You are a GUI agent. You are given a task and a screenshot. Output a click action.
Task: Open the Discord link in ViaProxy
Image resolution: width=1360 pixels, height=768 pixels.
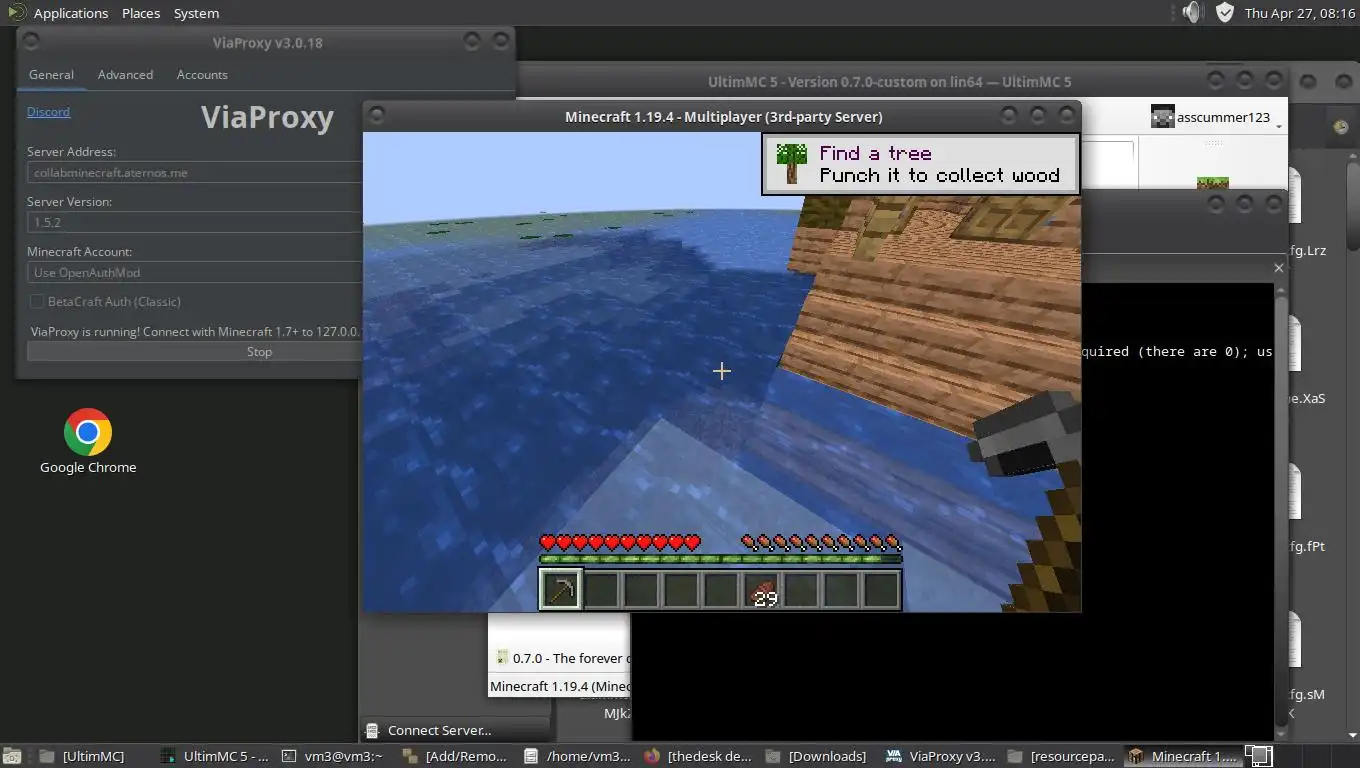tap(48, 112)
